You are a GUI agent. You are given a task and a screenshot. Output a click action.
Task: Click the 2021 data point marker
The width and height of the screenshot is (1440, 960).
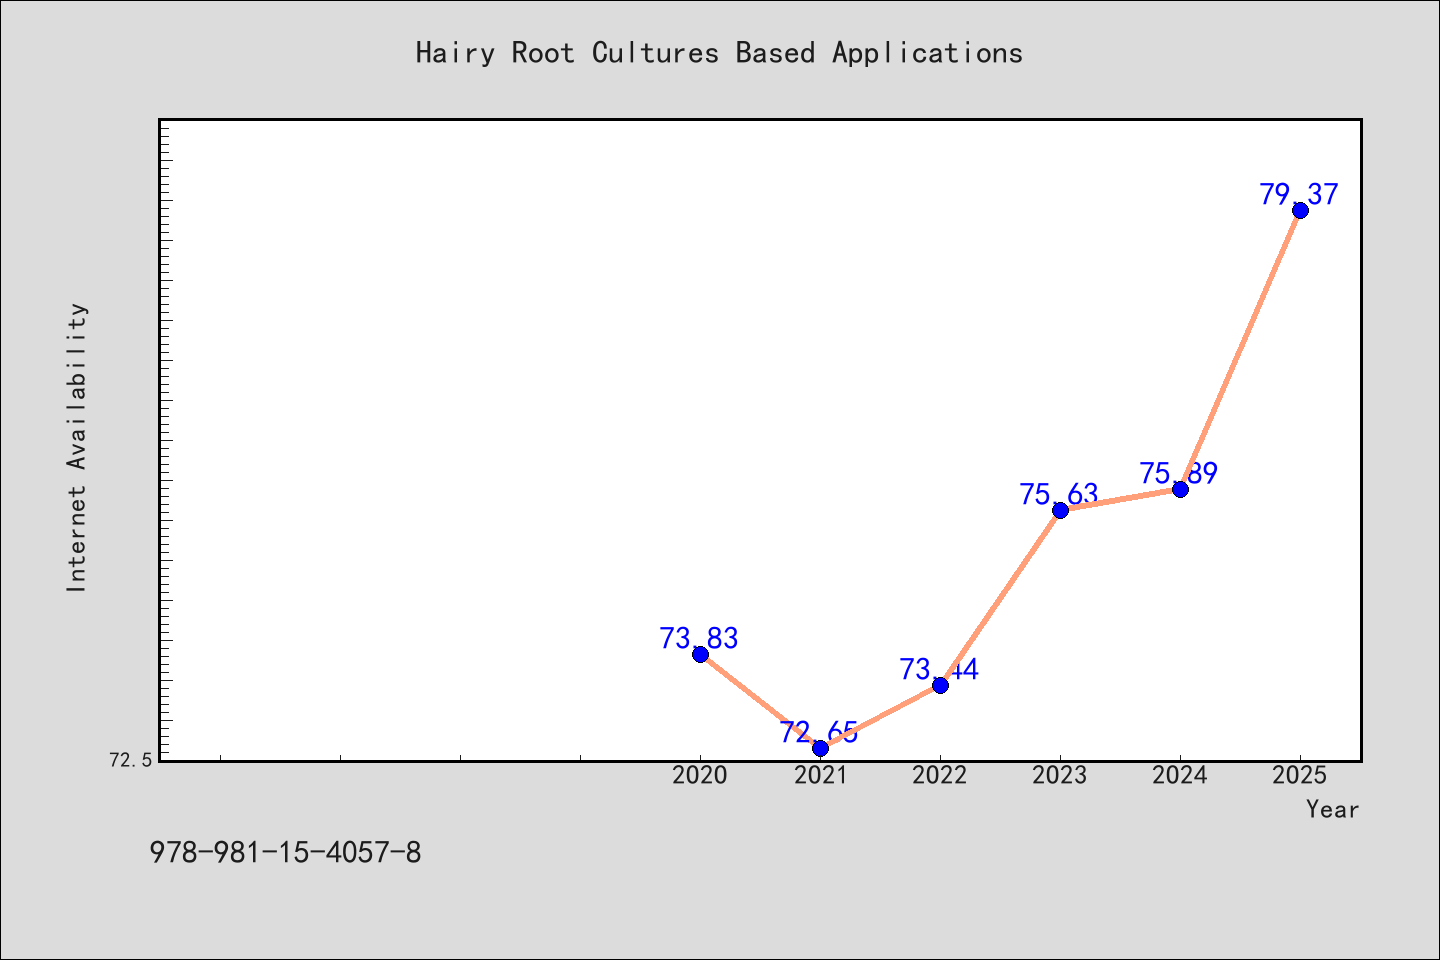(820, 748)
